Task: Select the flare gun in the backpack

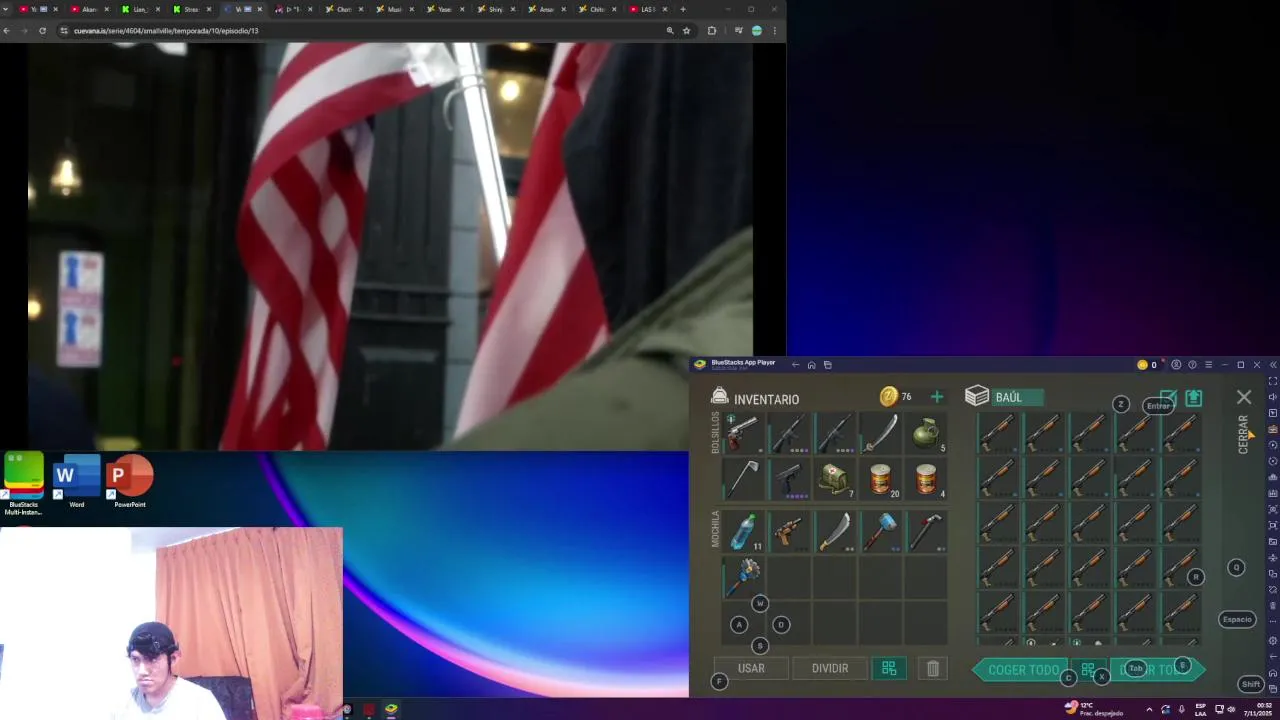Action: click(x=789, y=531)
